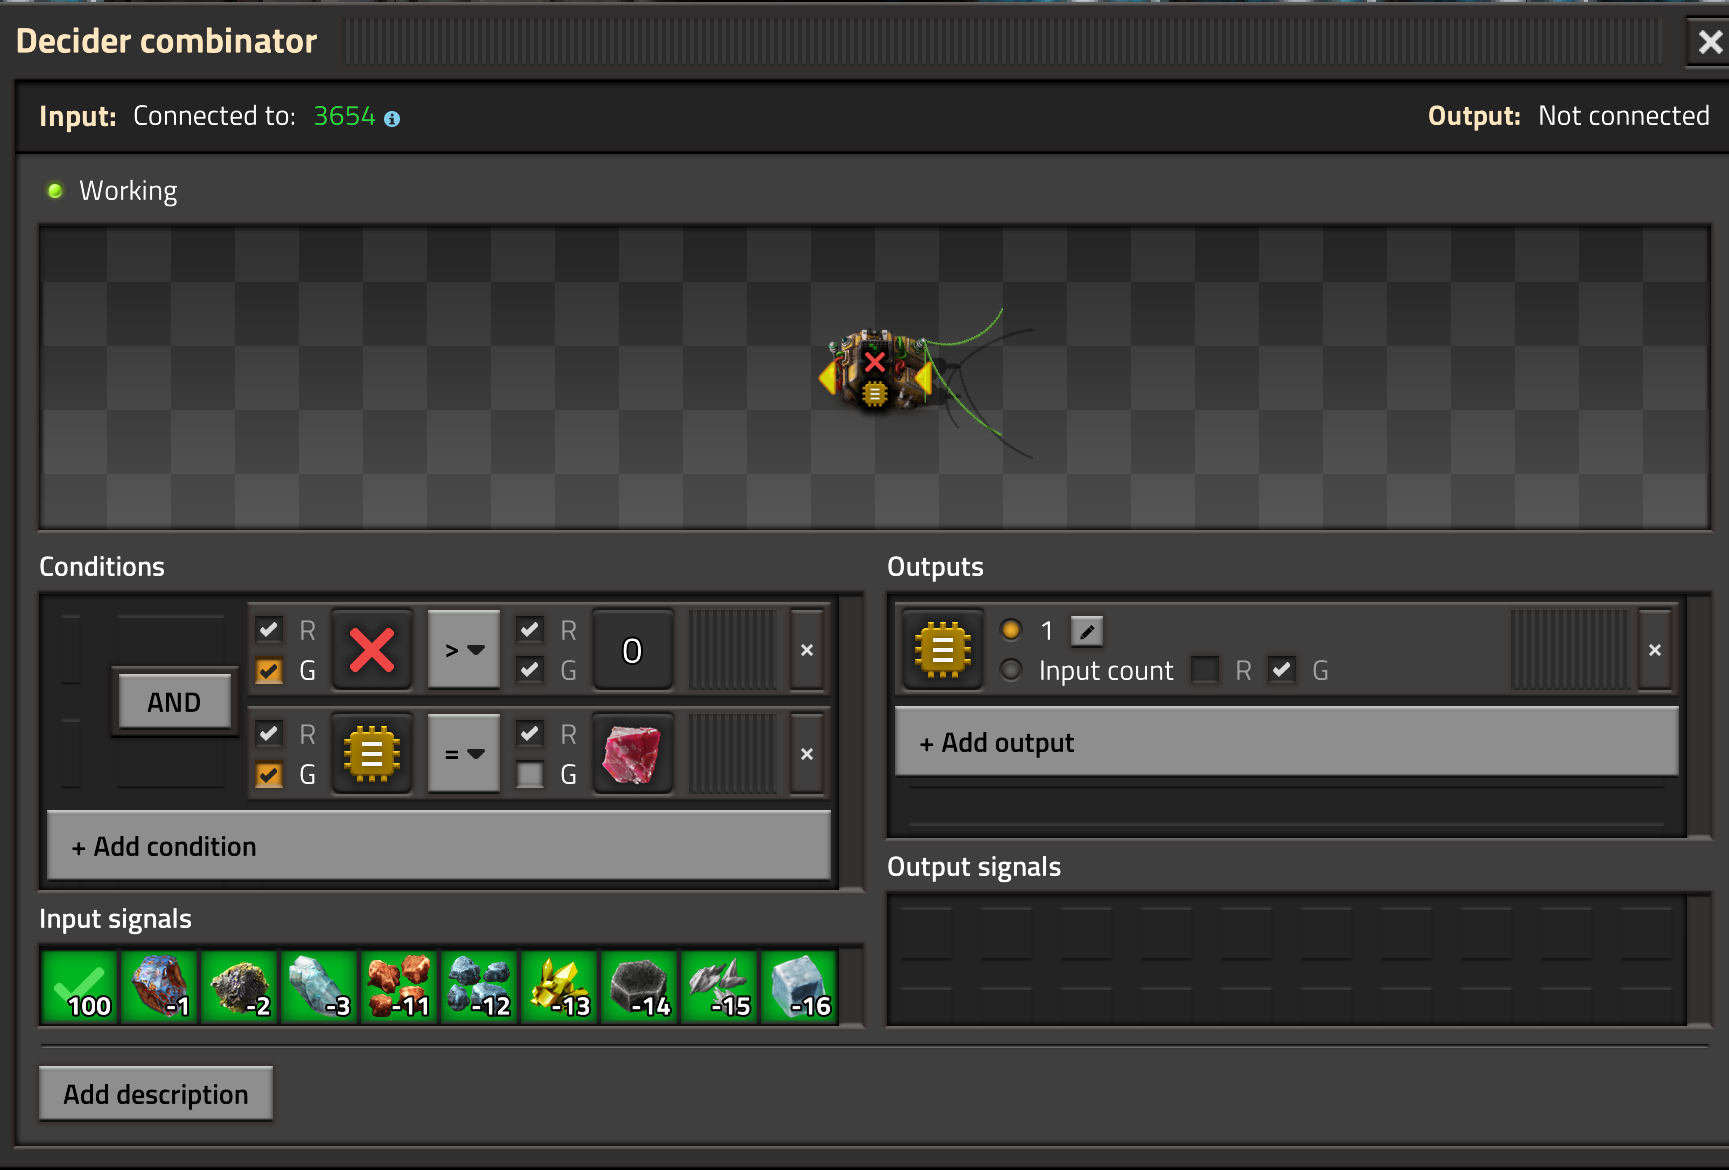The height and width of the screenshot is (1170, 1729).
Task: Toggle red wire for second condition left signal
Action: tap(268, 734)
